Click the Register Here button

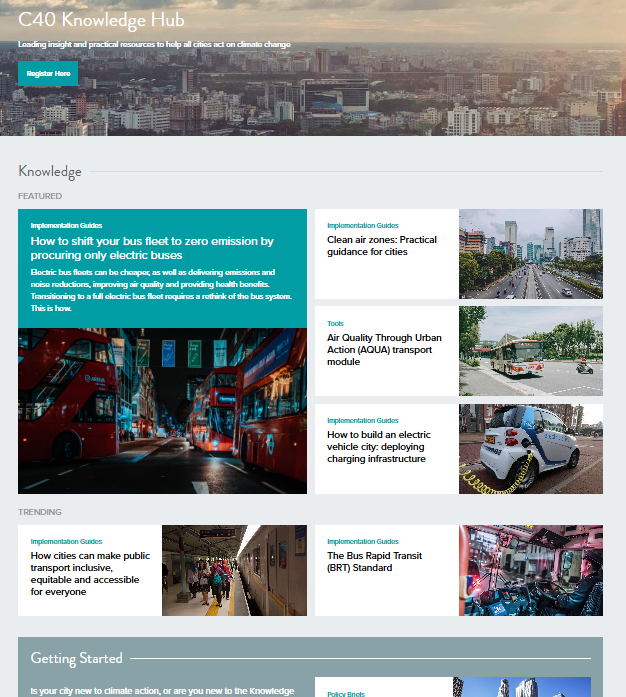click(x=48, y=74)
